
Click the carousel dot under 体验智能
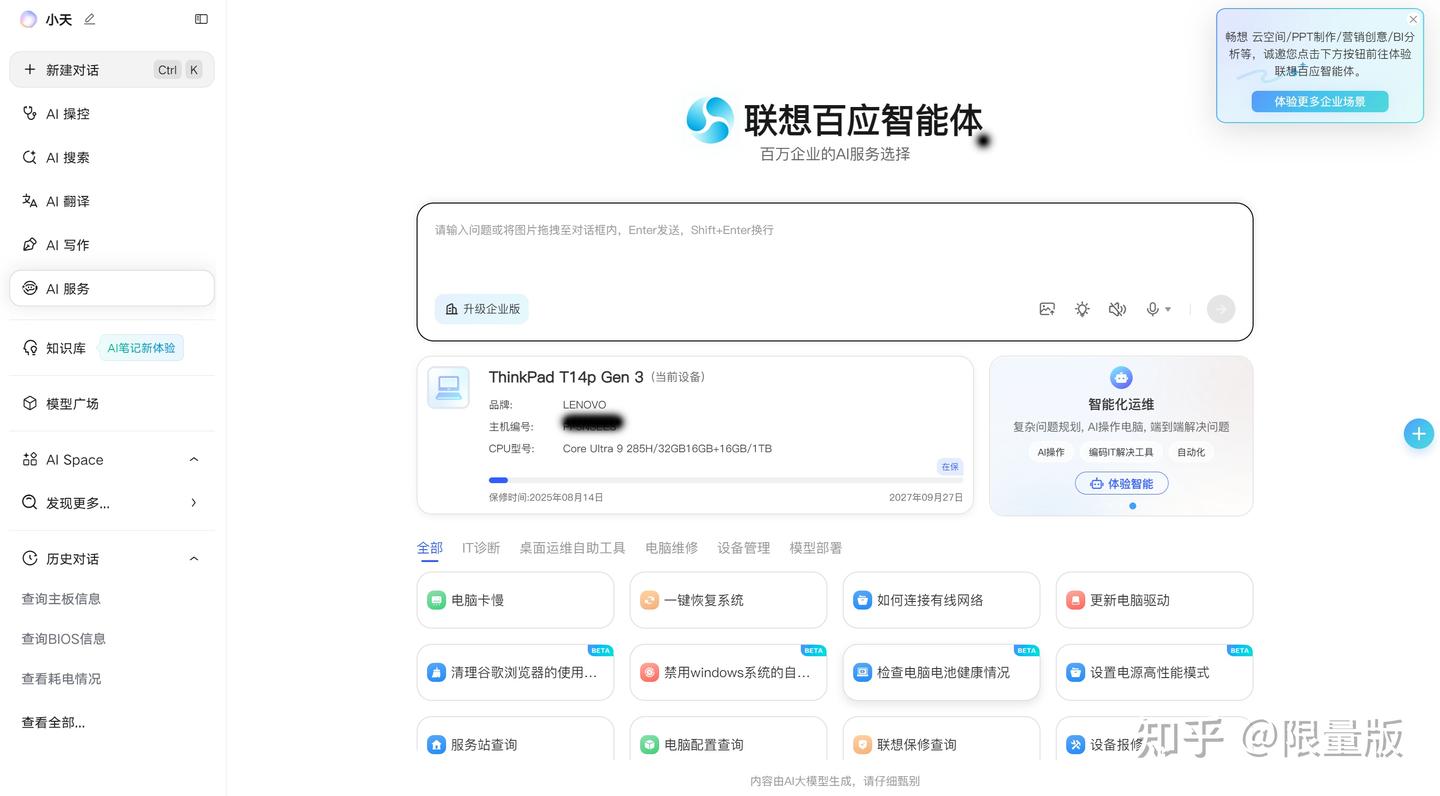1132,506
